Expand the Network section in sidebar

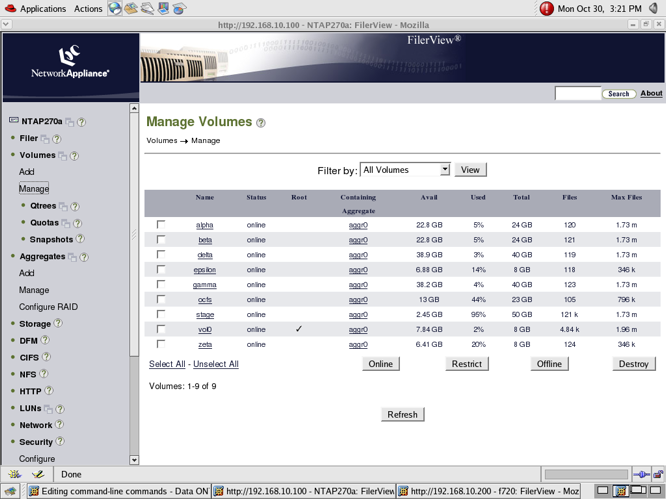point(36,425)
